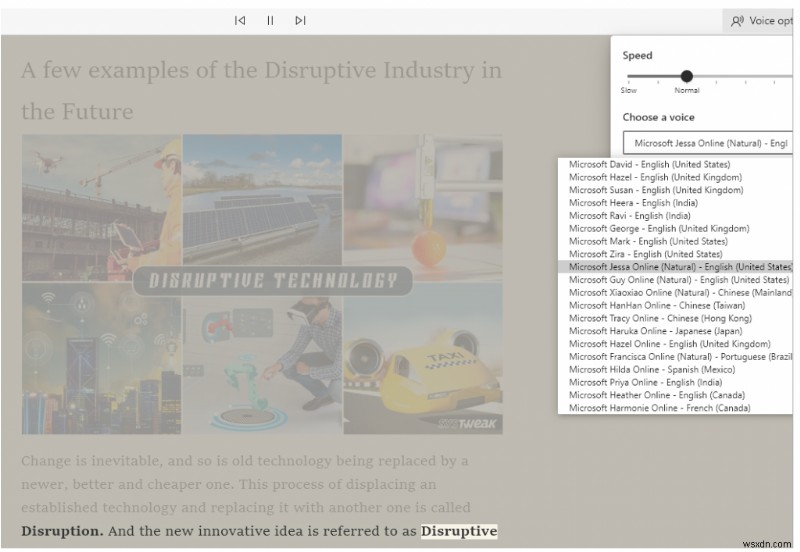Image resolution: width=800 pixels, height=552 pixels.
Task: Click the Normal speed label
Action: [687, 90]
